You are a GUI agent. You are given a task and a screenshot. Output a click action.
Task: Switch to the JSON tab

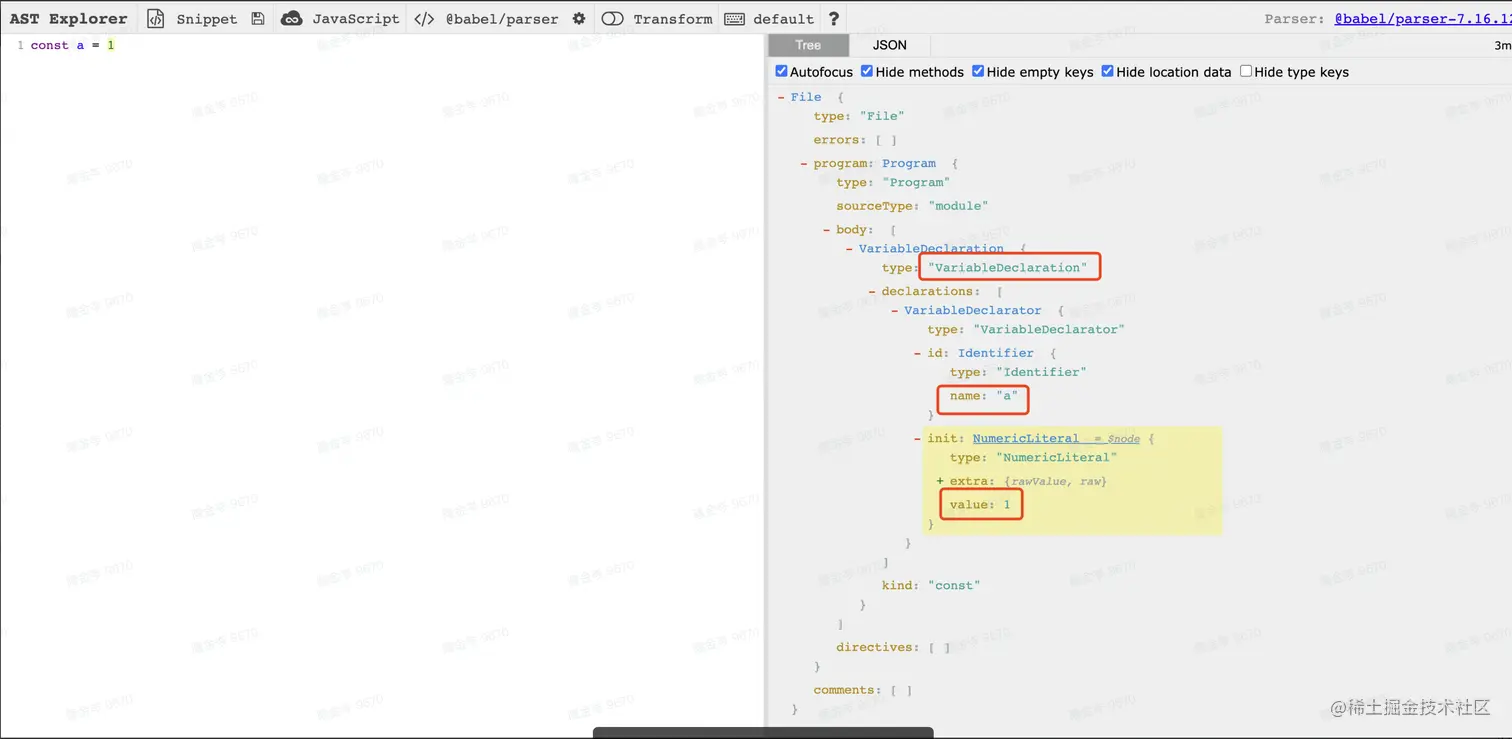point(890,45)
